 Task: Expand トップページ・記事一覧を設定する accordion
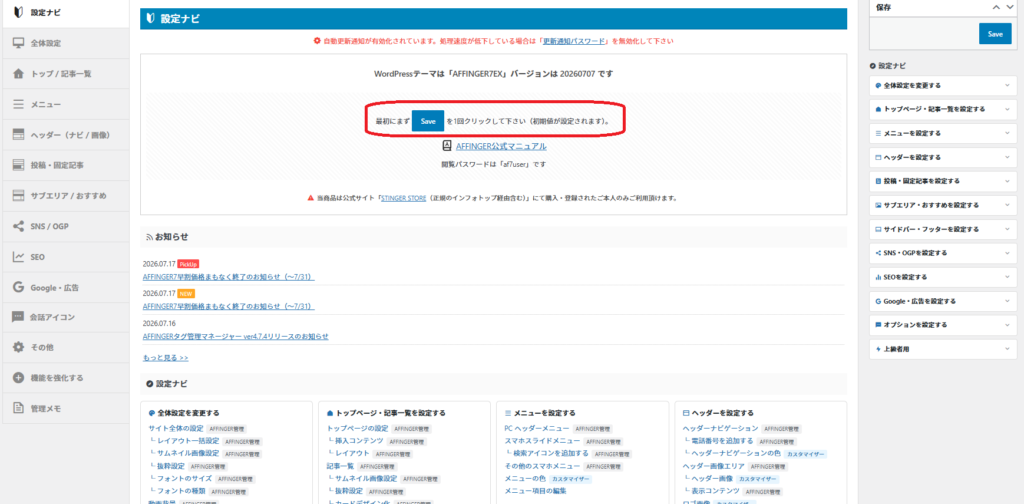tap(943, 109)
